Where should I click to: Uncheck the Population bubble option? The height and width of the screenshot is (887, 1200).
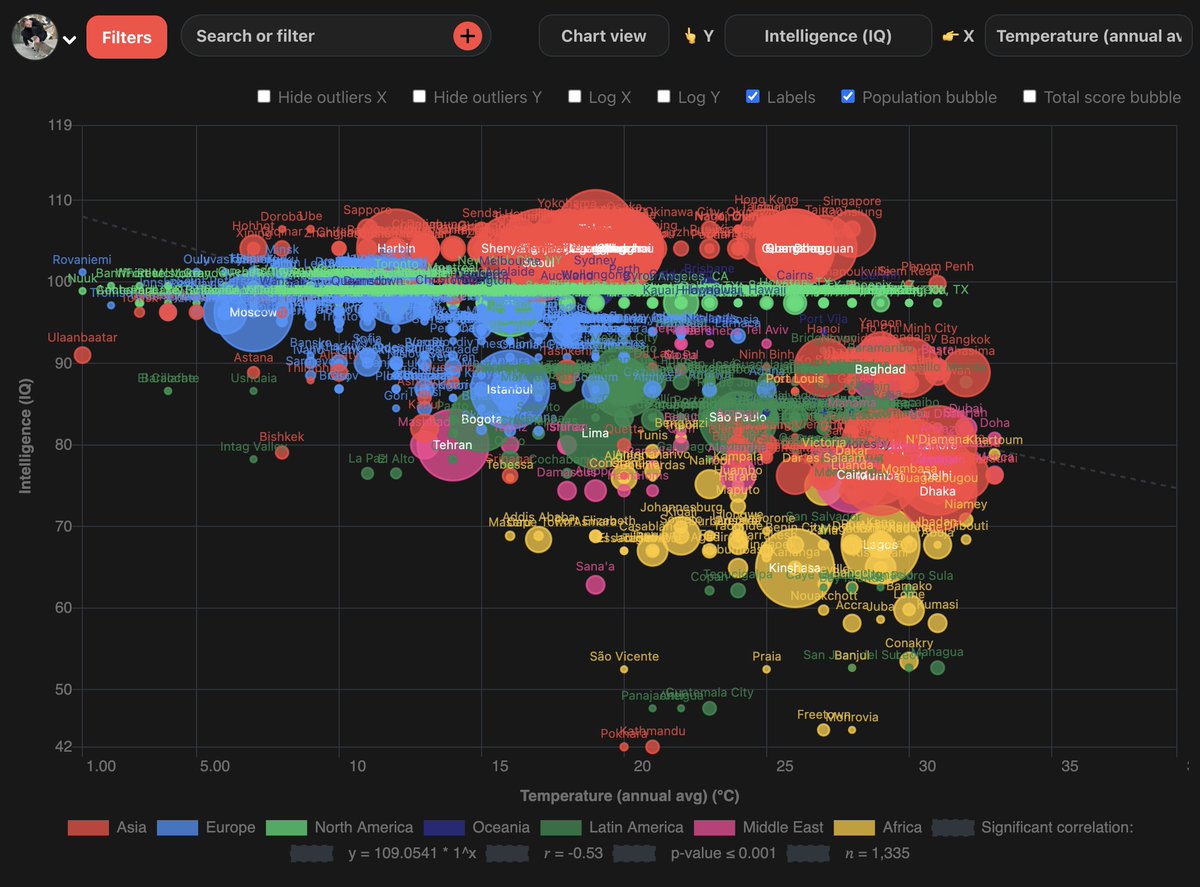[848, 96]
